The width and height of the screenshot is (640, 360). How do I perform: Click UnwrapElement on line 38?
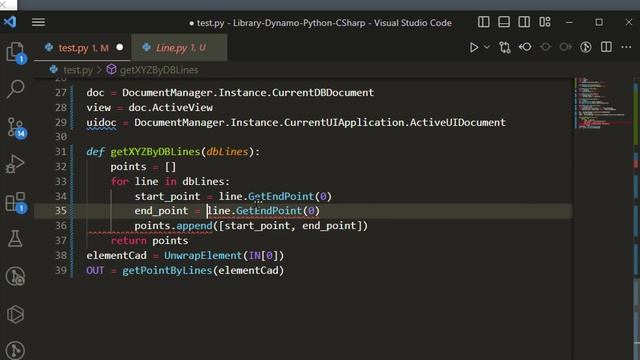tap(203, 256)
